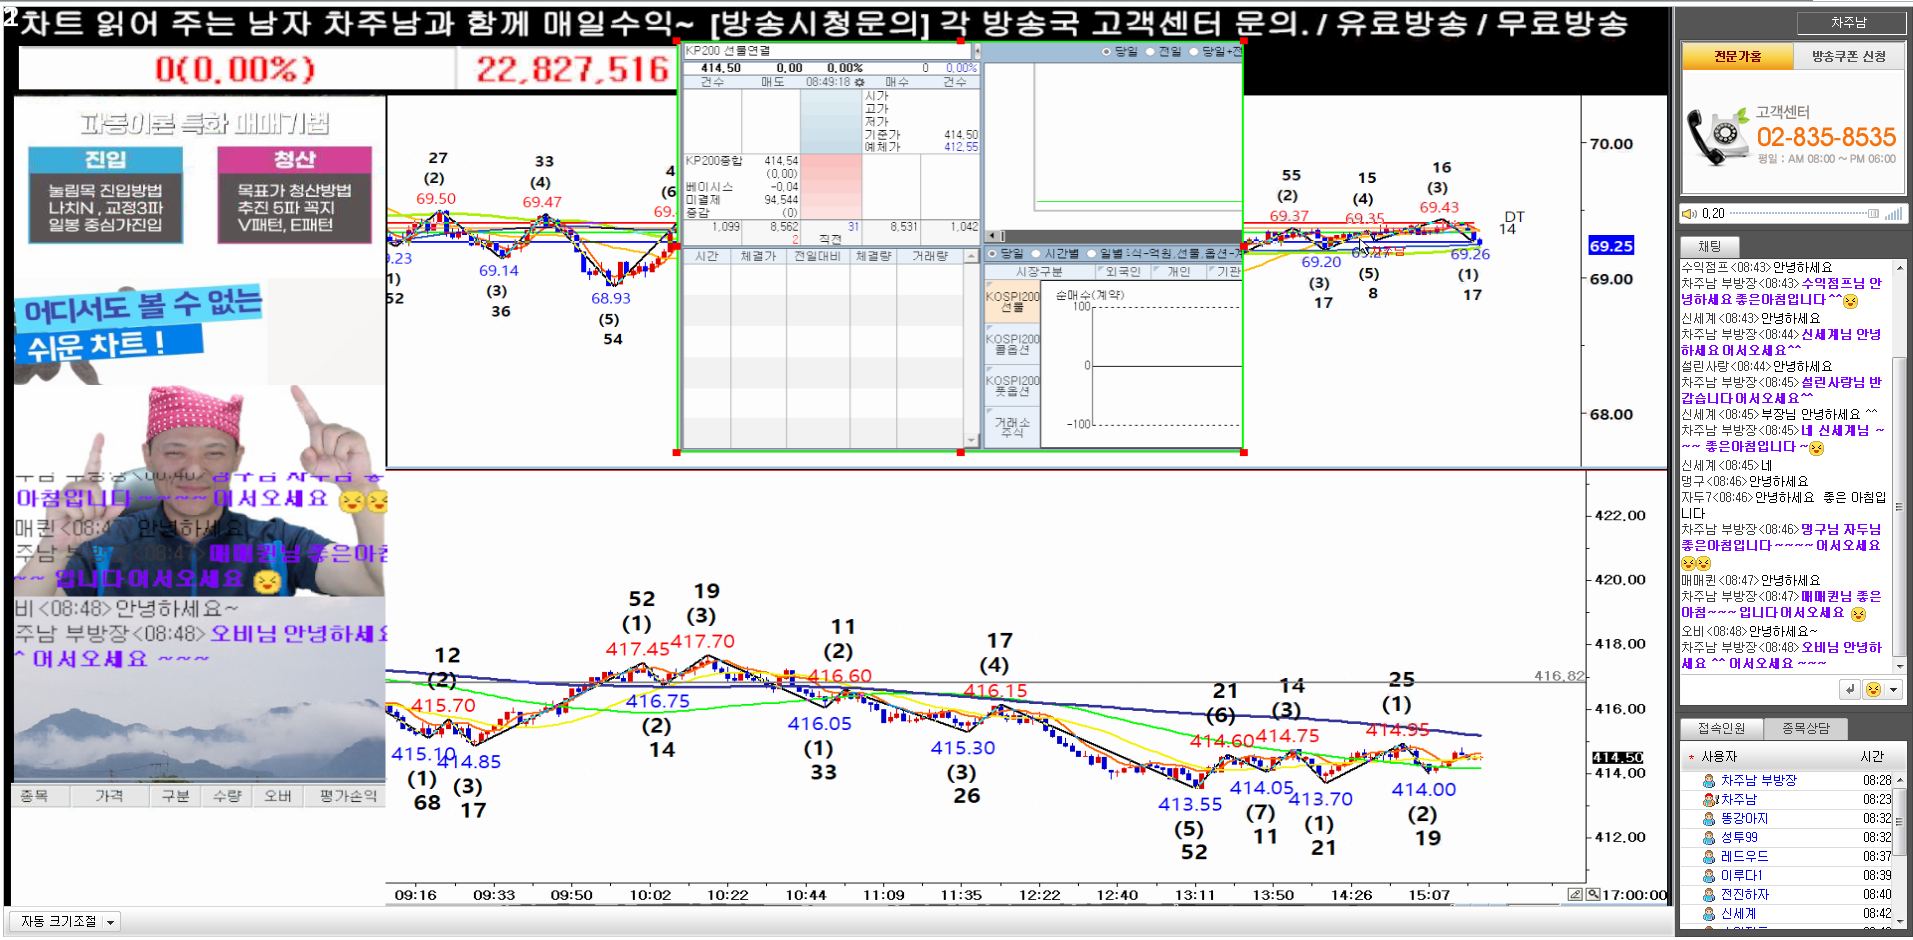This screenshot has height=940, width=1913.
Task: Select the KOSPI200 콜옵션 market button
Action: pyautogui.click(x=1012, y=344)
